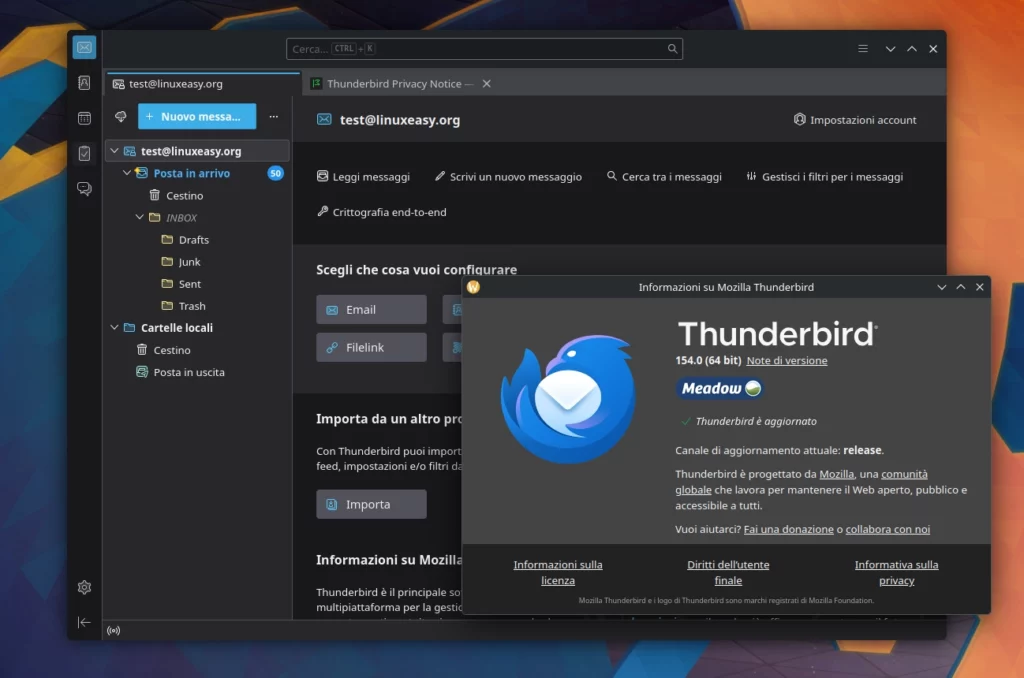The height and width of the screenshot is (678, 1024).
Task: Click the search magnifier icon in search box
Action: 672,49
